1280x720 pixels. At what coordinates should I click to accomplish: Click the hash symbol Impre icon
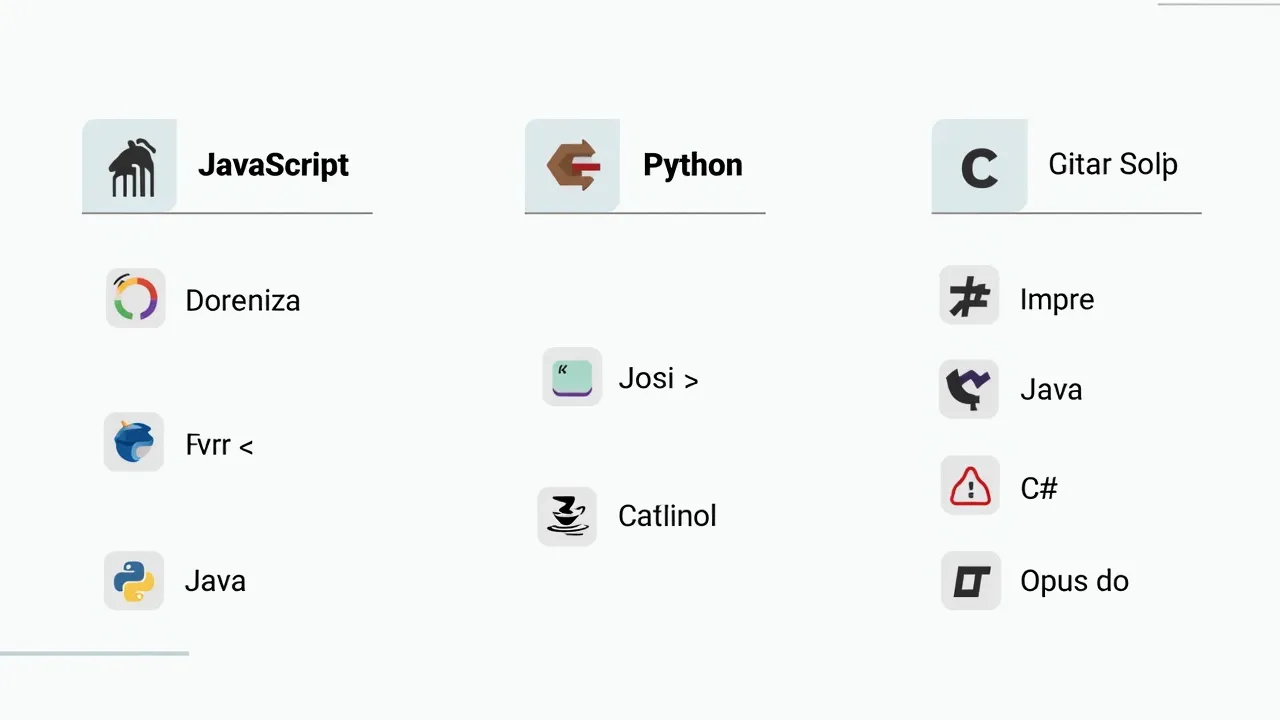[969, 296]
